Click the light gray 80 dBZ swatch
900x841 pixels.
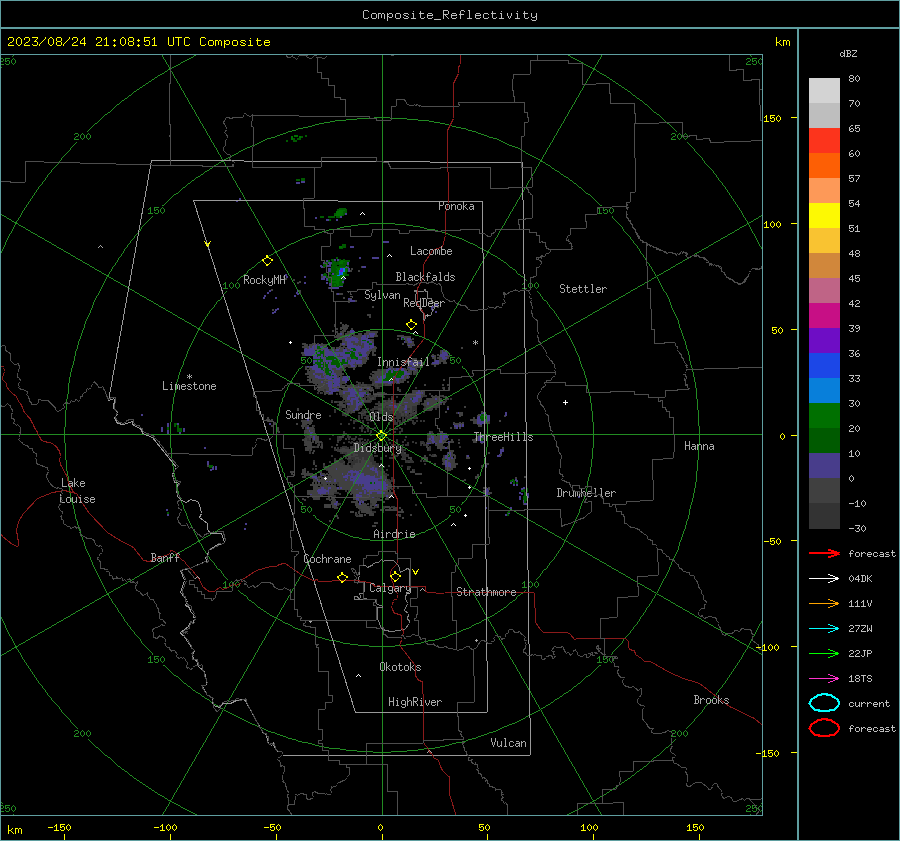pyautogui.click(x=824, y=90)
